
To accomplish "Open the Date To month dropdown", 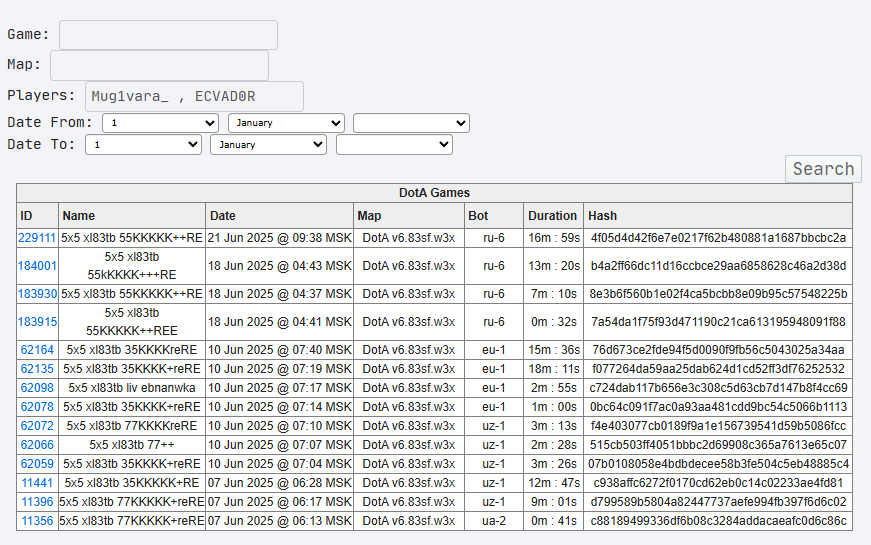I will (268, 144).
